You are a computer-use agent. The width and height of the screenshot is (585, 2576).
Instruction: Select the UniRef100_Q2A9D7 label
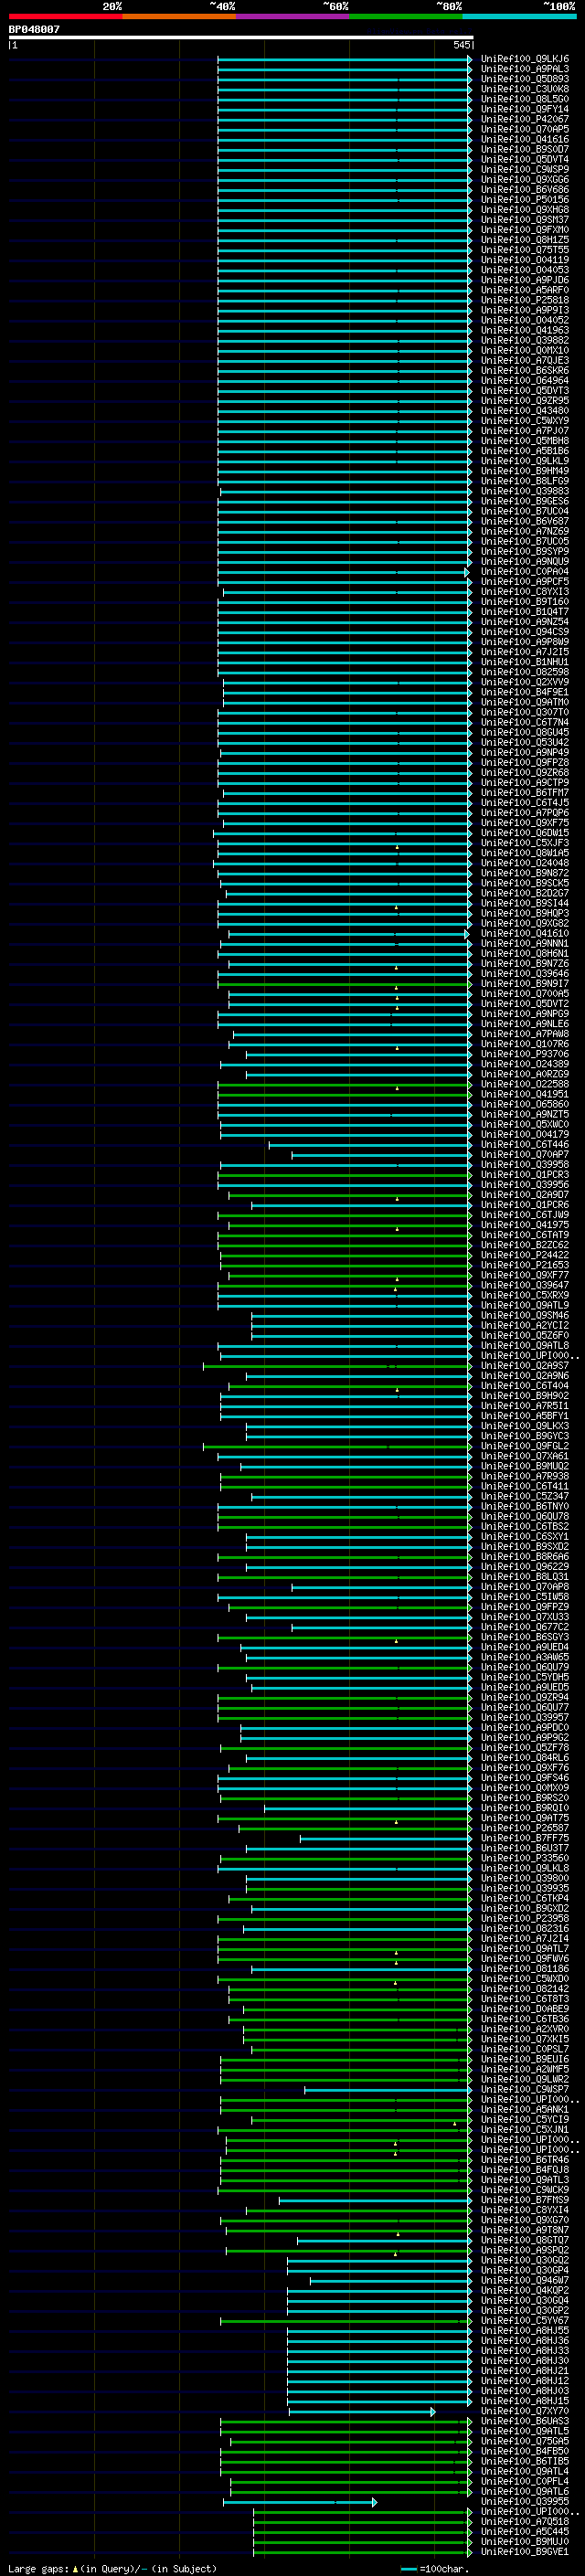click(x=524, y=1195)
